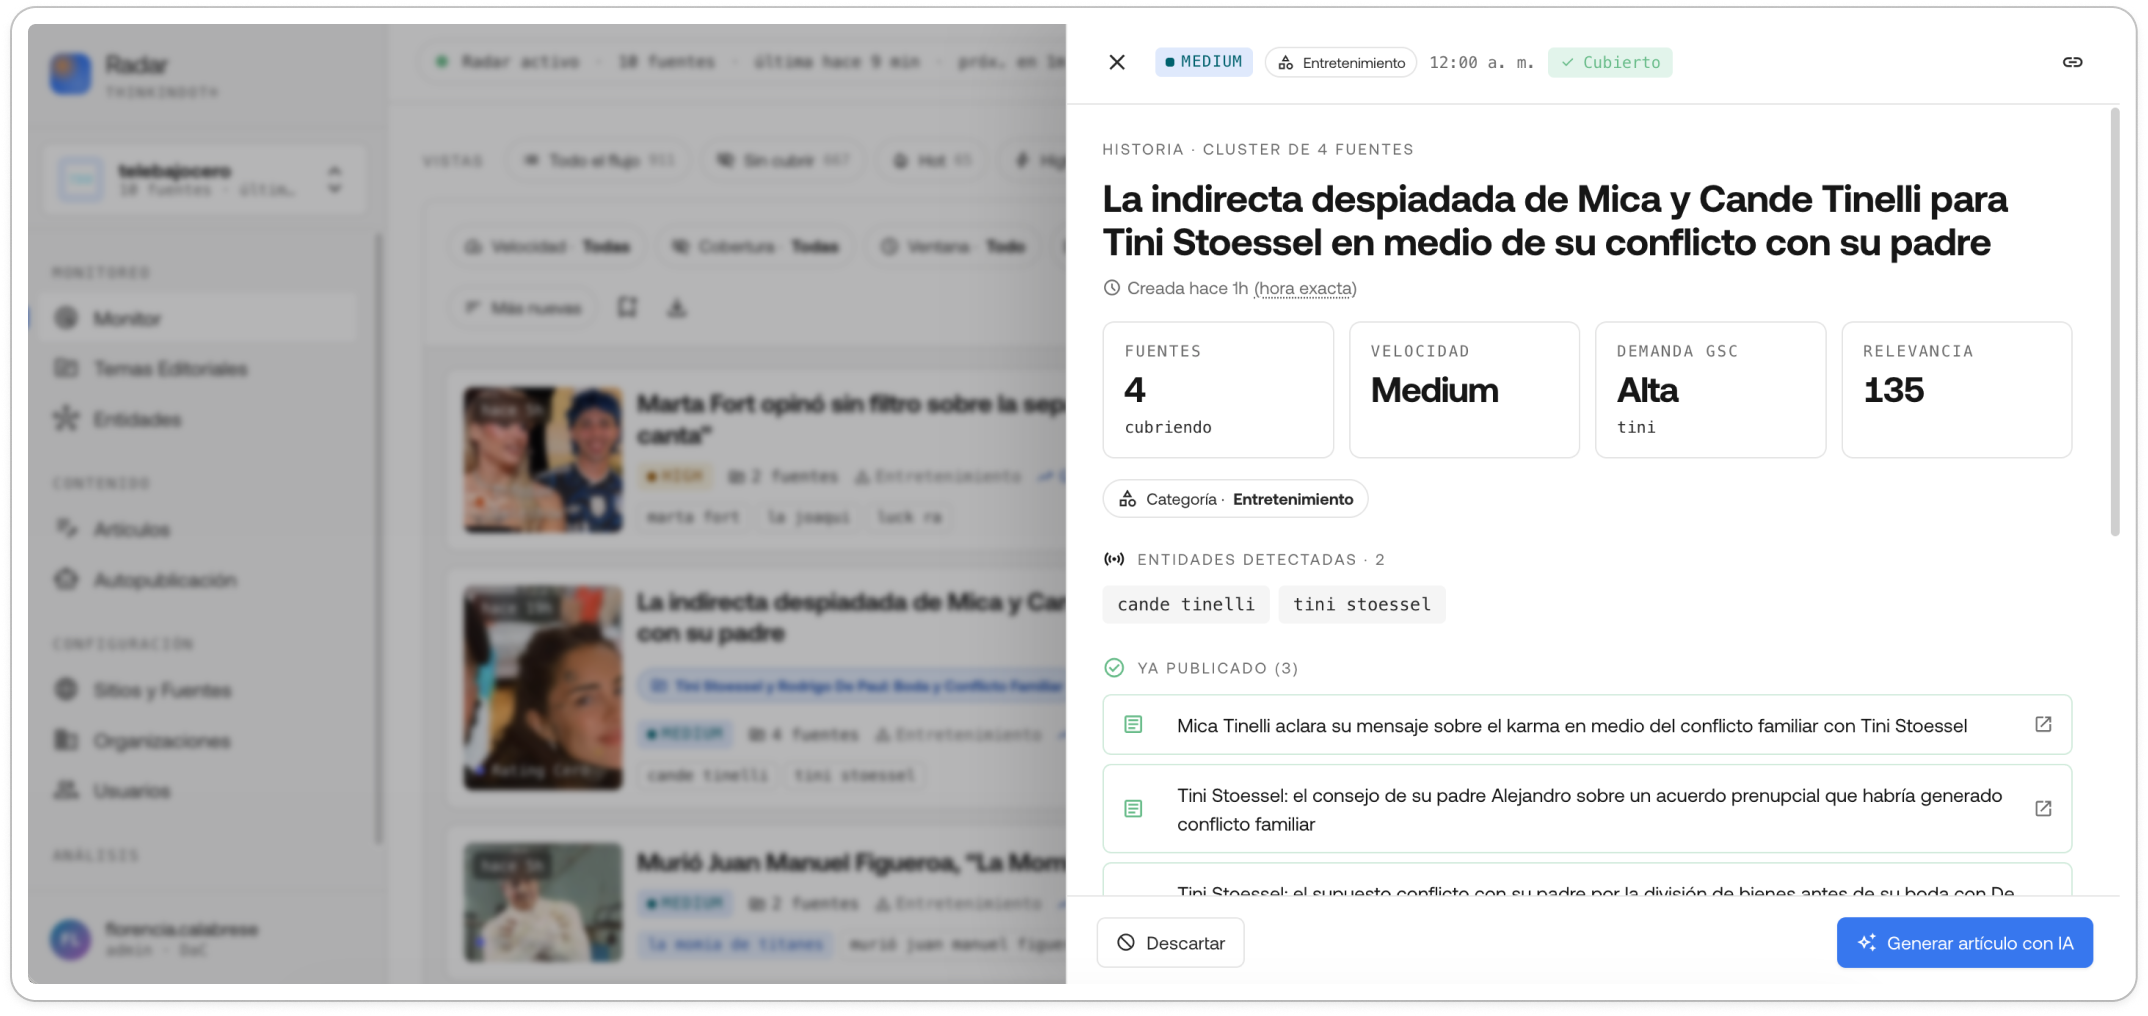This screenshot has width=2148, height=1016.
Task: Toggle selection box icon in list toolbar
Action: pos(627,307)
